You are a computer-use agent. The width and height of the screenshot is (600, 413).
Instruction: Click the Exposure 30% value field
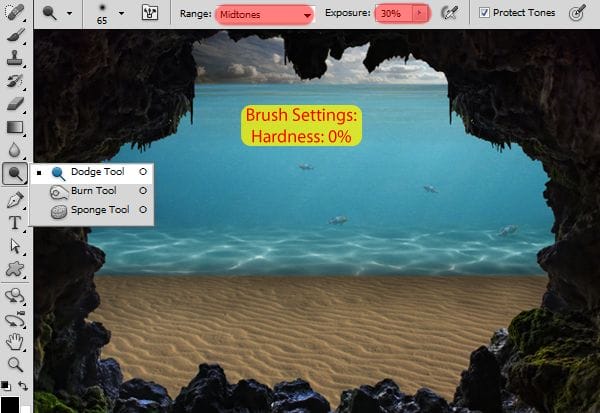pyautogui.click(x=394, y=14)
